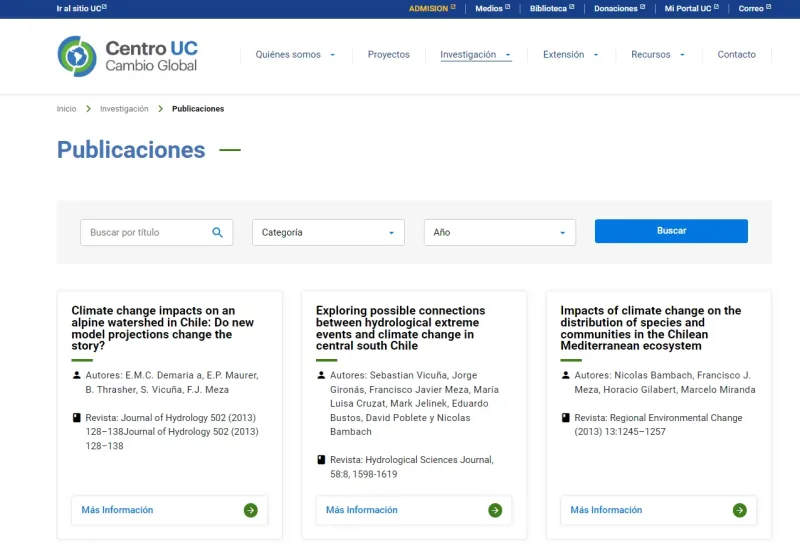This screenshot has height=547, width=800.
Task: Click journal book icon beside Regional Environmental Change
Action: coord(565,417)
